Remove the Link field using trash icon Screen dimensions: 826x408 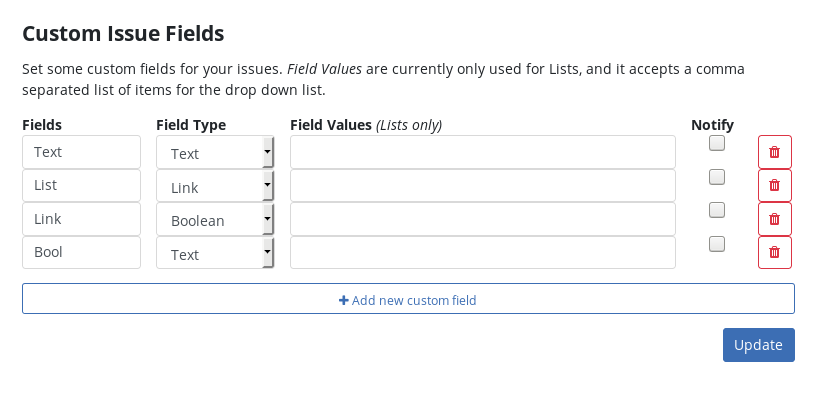774,219
